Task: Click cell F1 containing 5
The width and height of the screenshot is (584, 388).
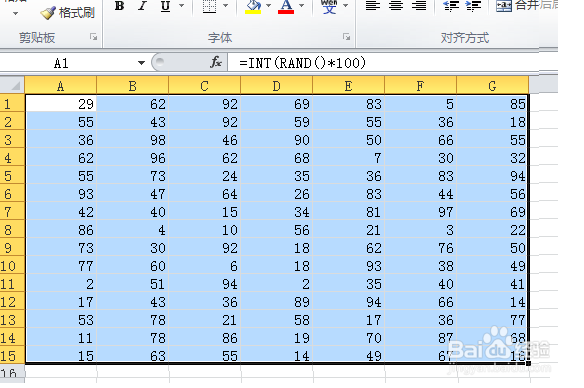Action: [x=420, y=104]
